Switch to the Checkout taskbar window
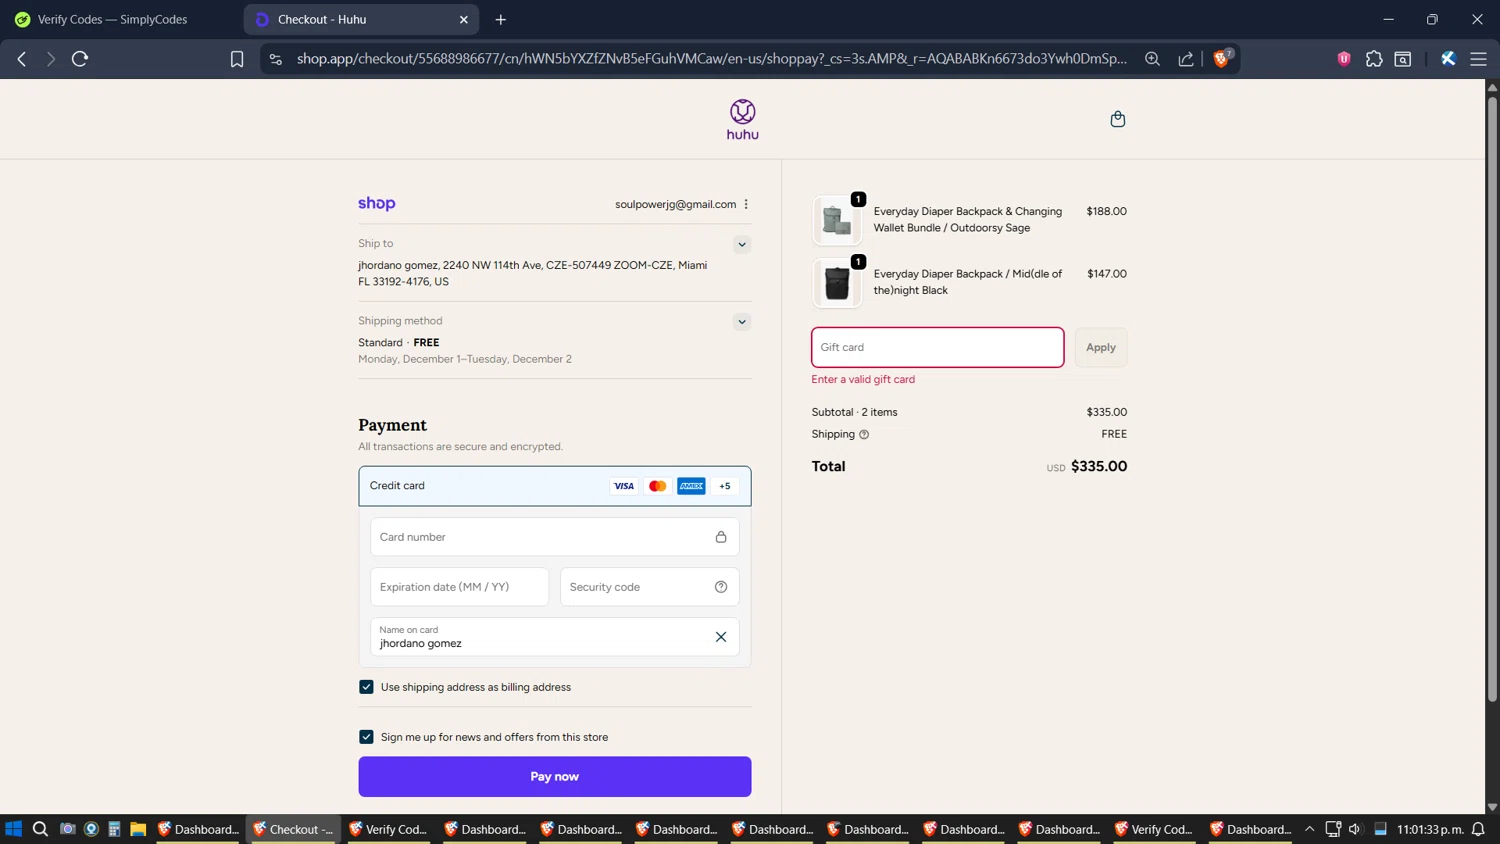The height and width of the screenshot is (844, 1500). (294, 829)
